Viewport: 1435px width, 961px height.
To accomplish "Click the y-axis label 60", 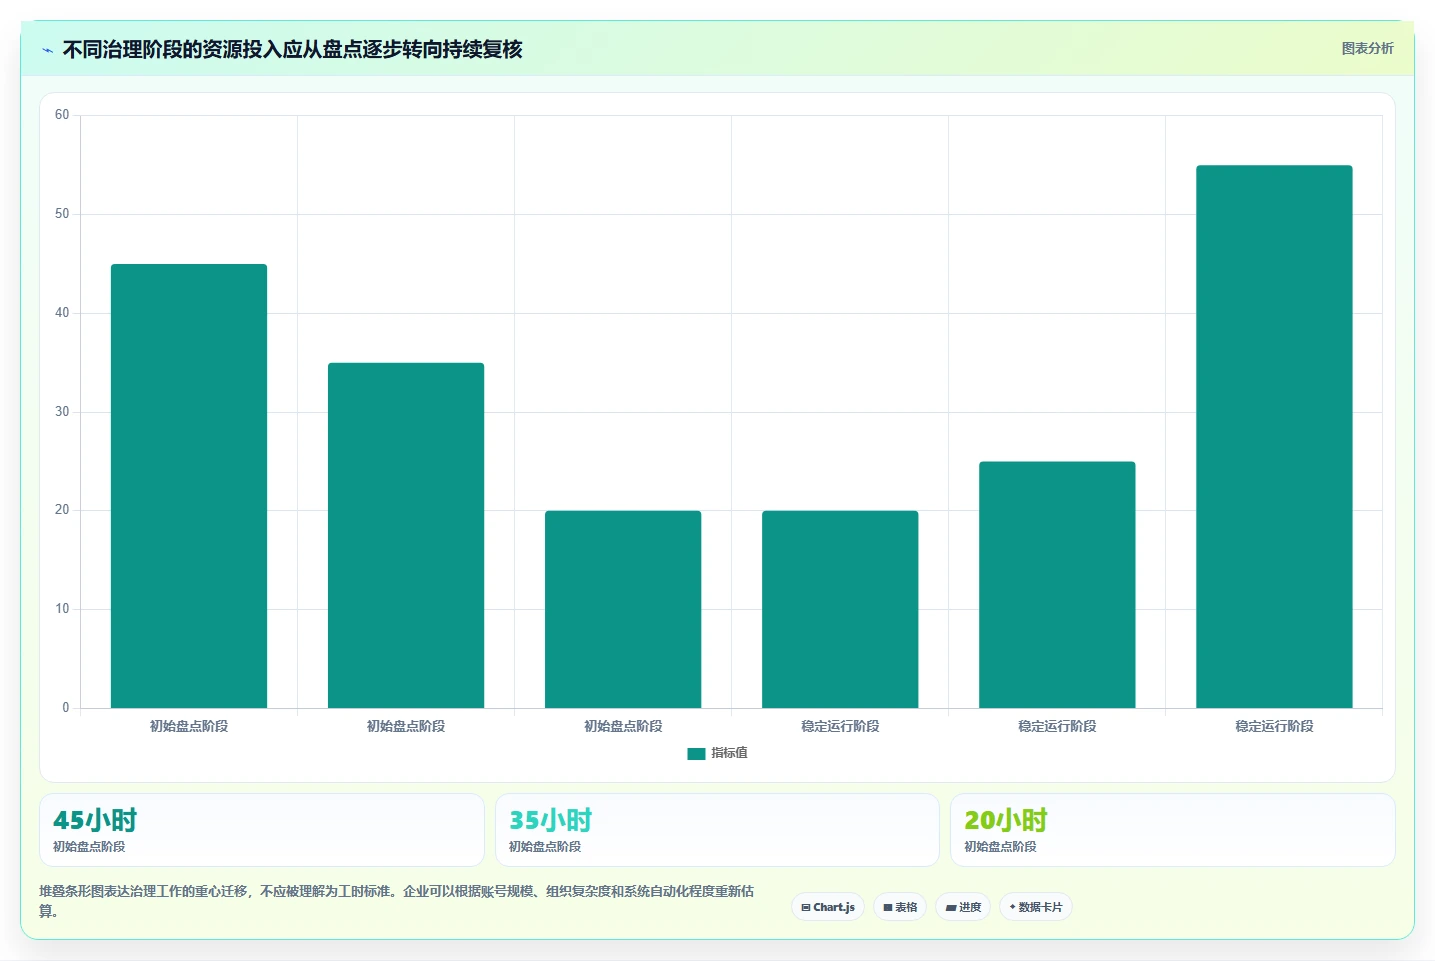I will [62, 115].
